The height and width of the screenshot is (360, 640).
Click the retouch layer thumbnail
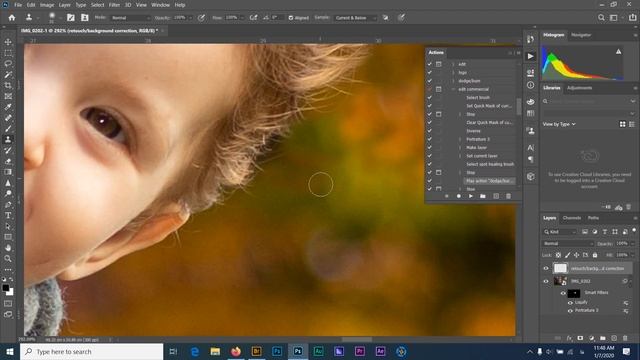click(x=560, y=268)
